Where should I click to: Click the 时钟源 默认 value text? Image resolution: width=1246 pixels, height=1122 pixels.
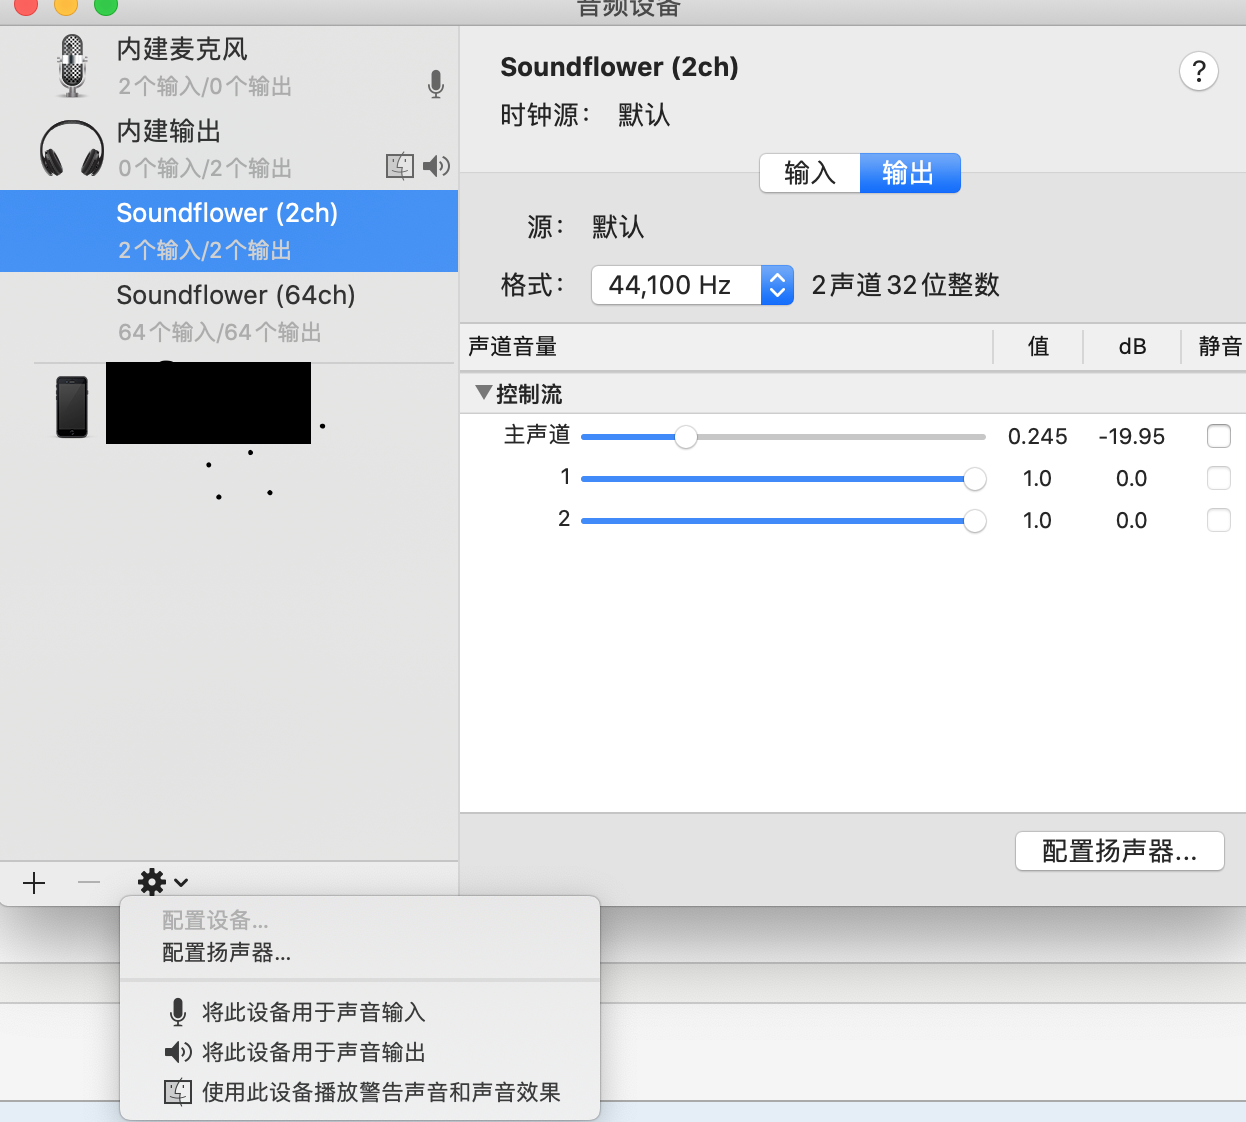pos(644,115)
